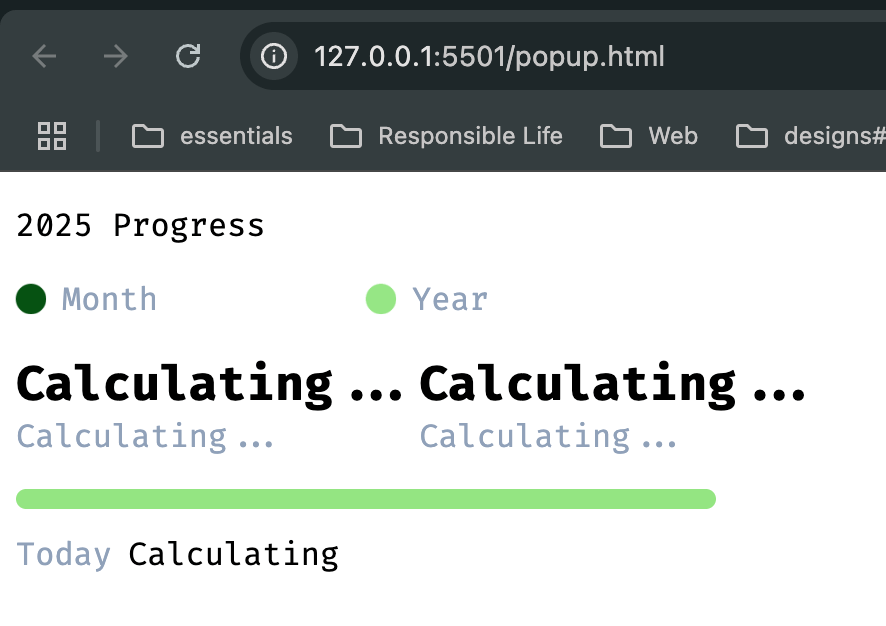Viewport: 886px width, 626px height.
Task: Select the Month legend label
Action: (x=109, y=299)
